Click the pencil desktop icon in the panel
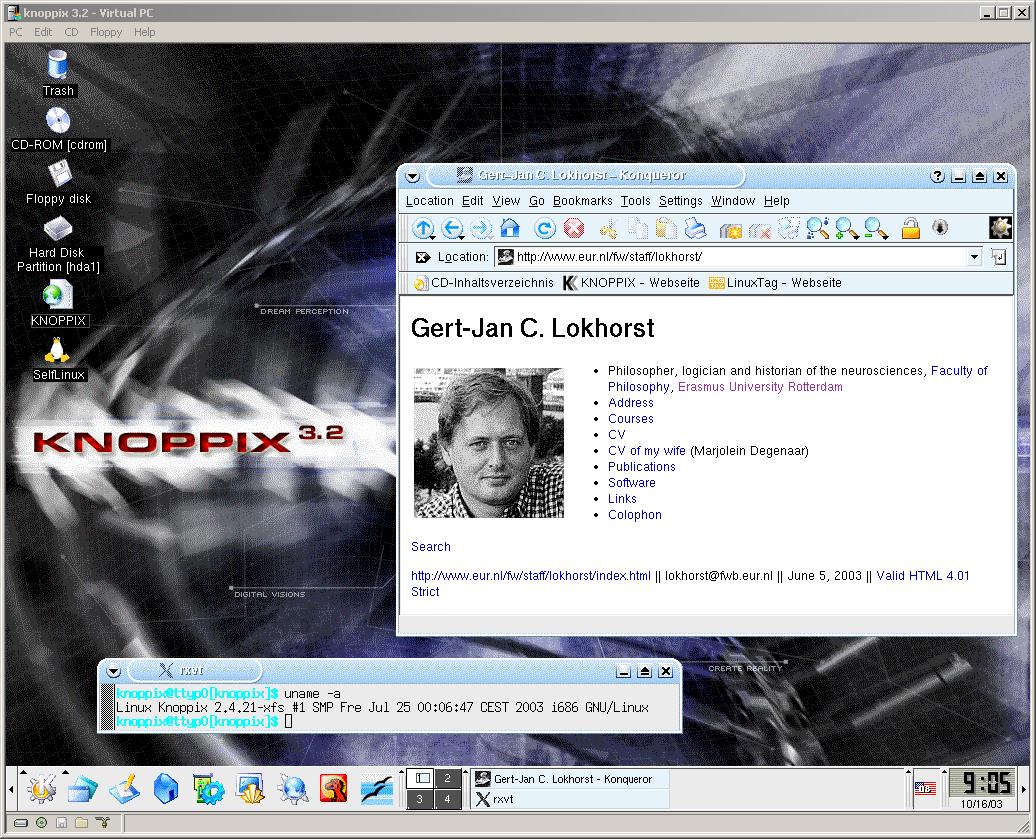1036x839 pixels. click(124, 788)
